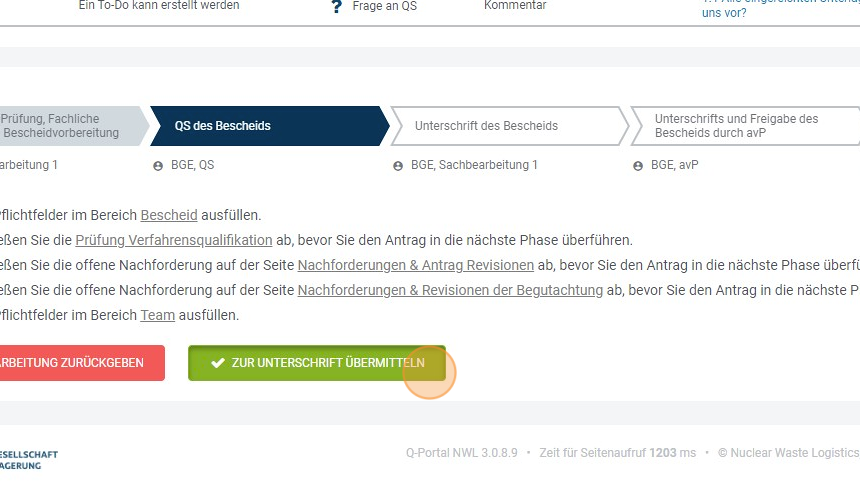Click the person icon next to BGE, QS
Screen dimensions: 860x481
tap(158, 166)
